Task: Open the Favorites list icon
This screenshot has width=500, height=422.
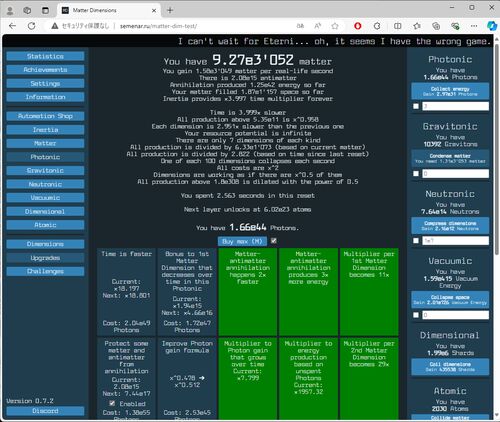Action: pyautogui.click(x=417, y=26)
